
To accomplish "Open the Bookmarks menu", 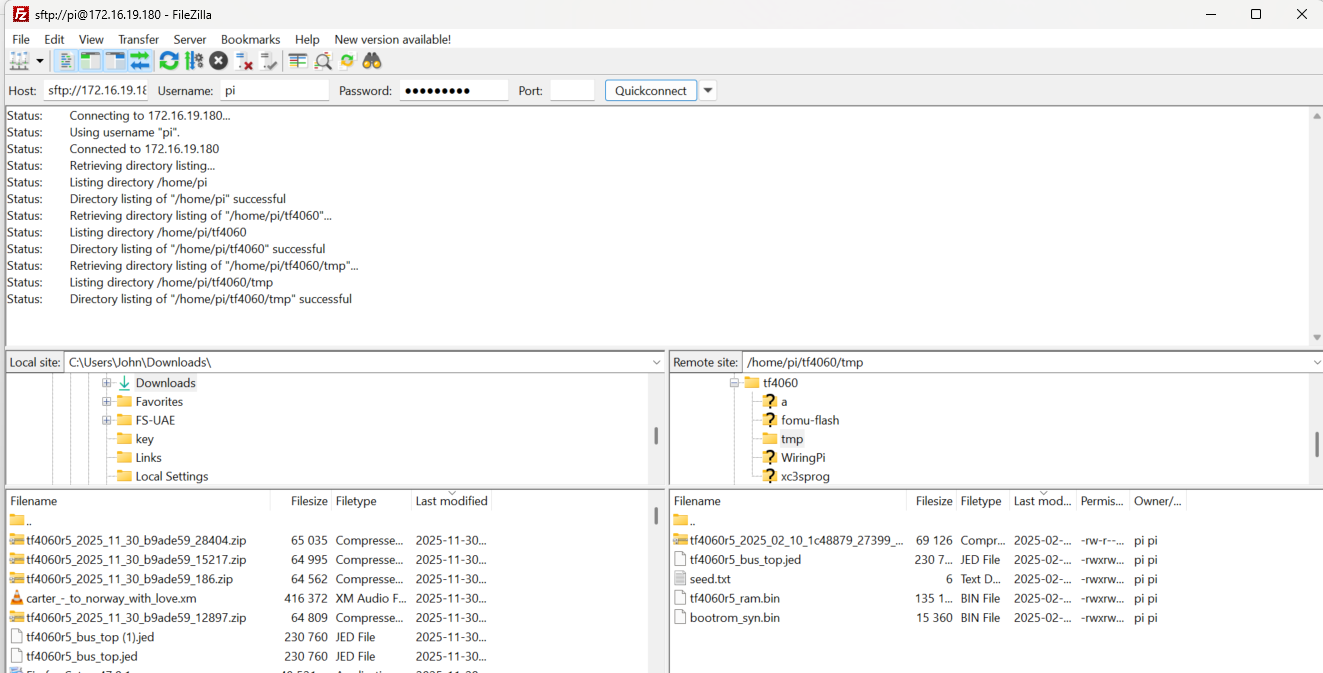I will 250,39.
